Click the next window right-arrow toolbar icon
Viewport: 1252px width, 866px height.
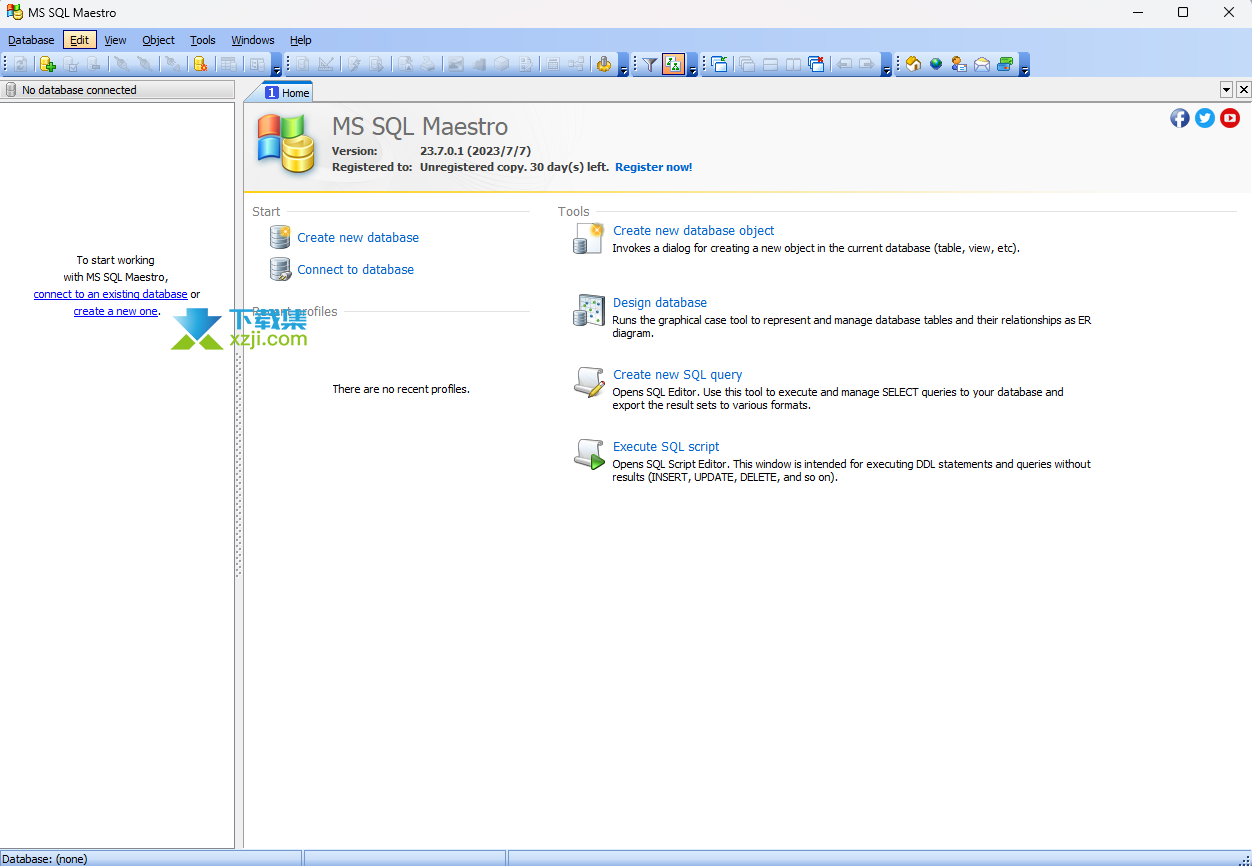(x=867, y=64)
